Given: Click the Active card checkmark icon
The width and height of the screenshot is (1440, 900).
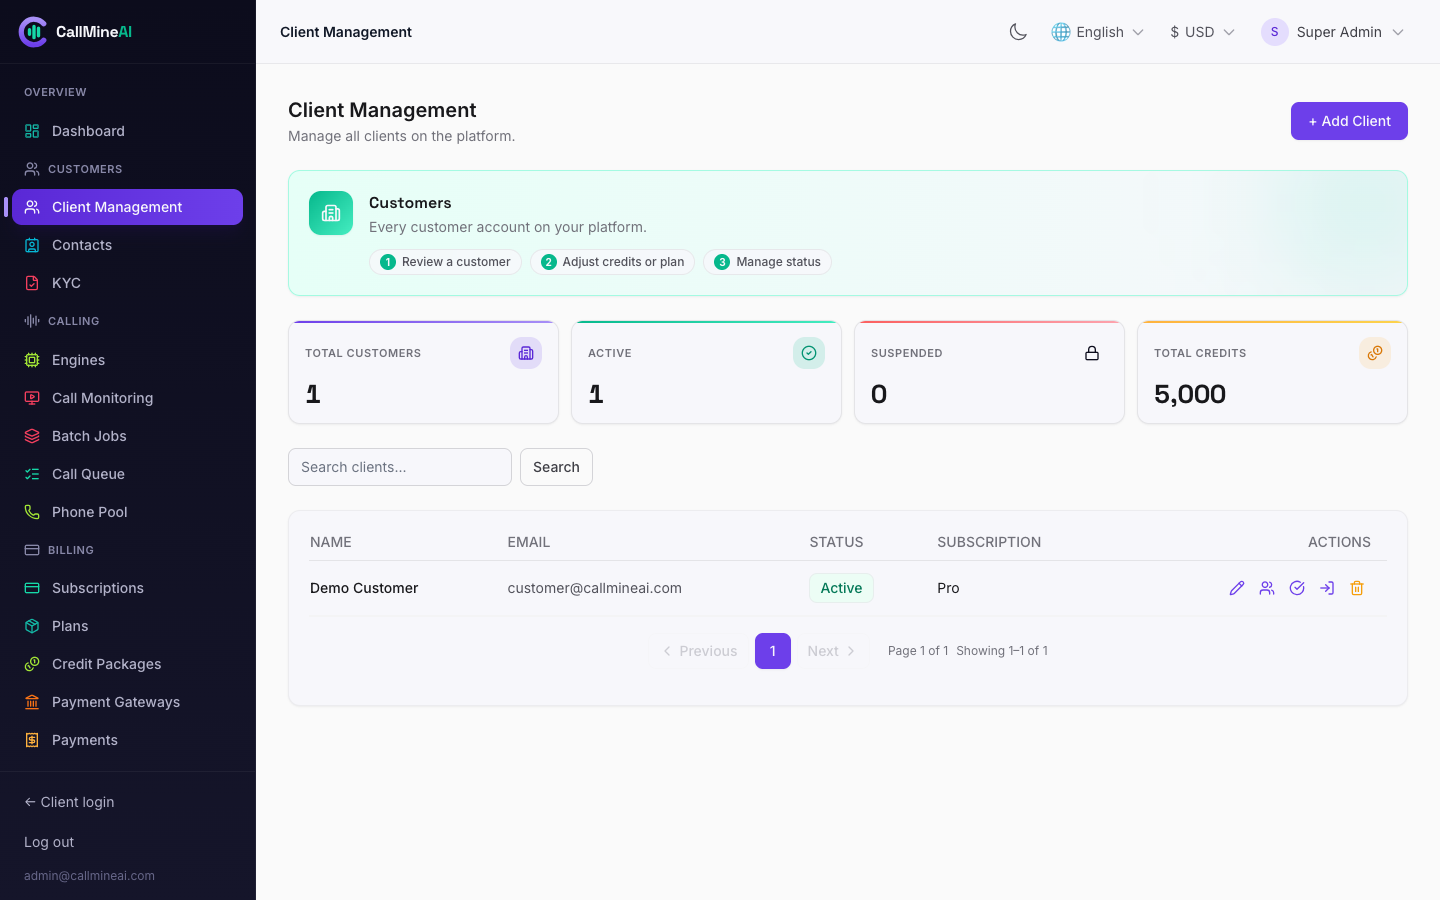Looking at the screenshot, I should pos(809,353).
